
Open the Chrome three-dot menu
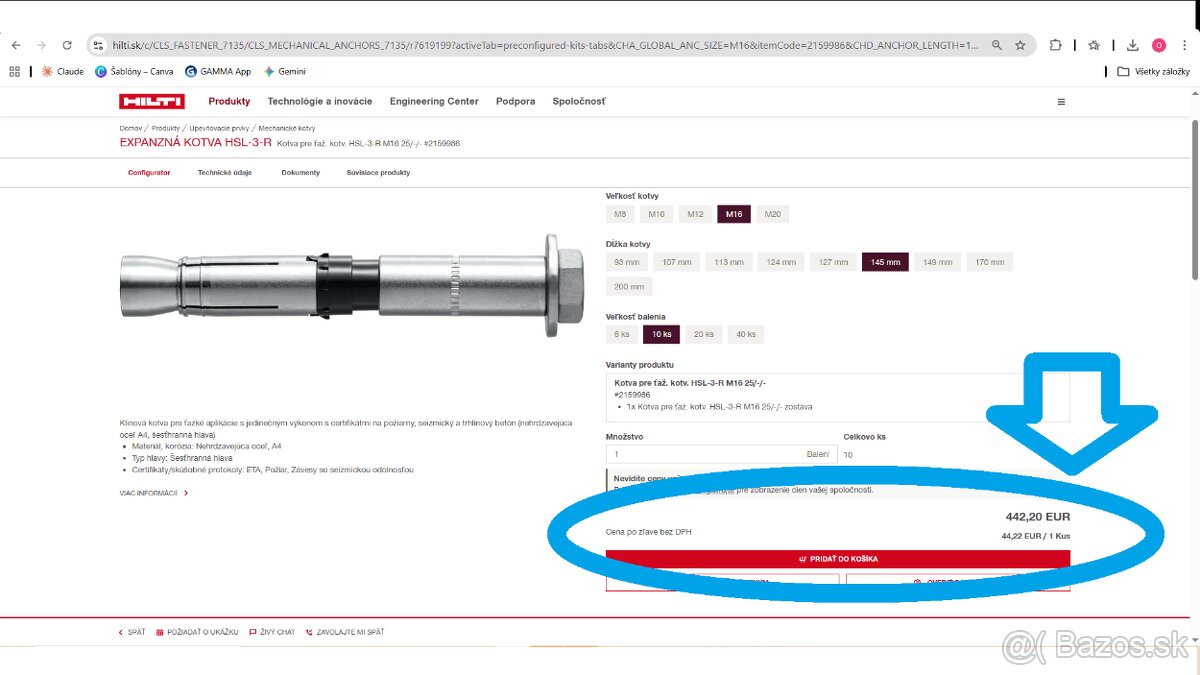click(x=1186, y=45)
